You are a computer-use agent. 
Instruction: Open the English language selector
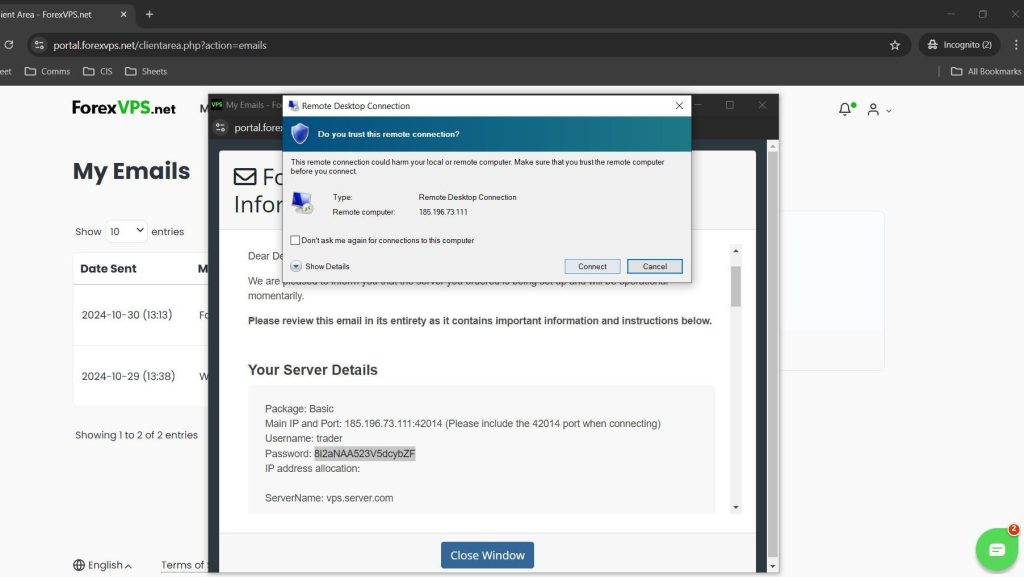click(x=103, y=565)
